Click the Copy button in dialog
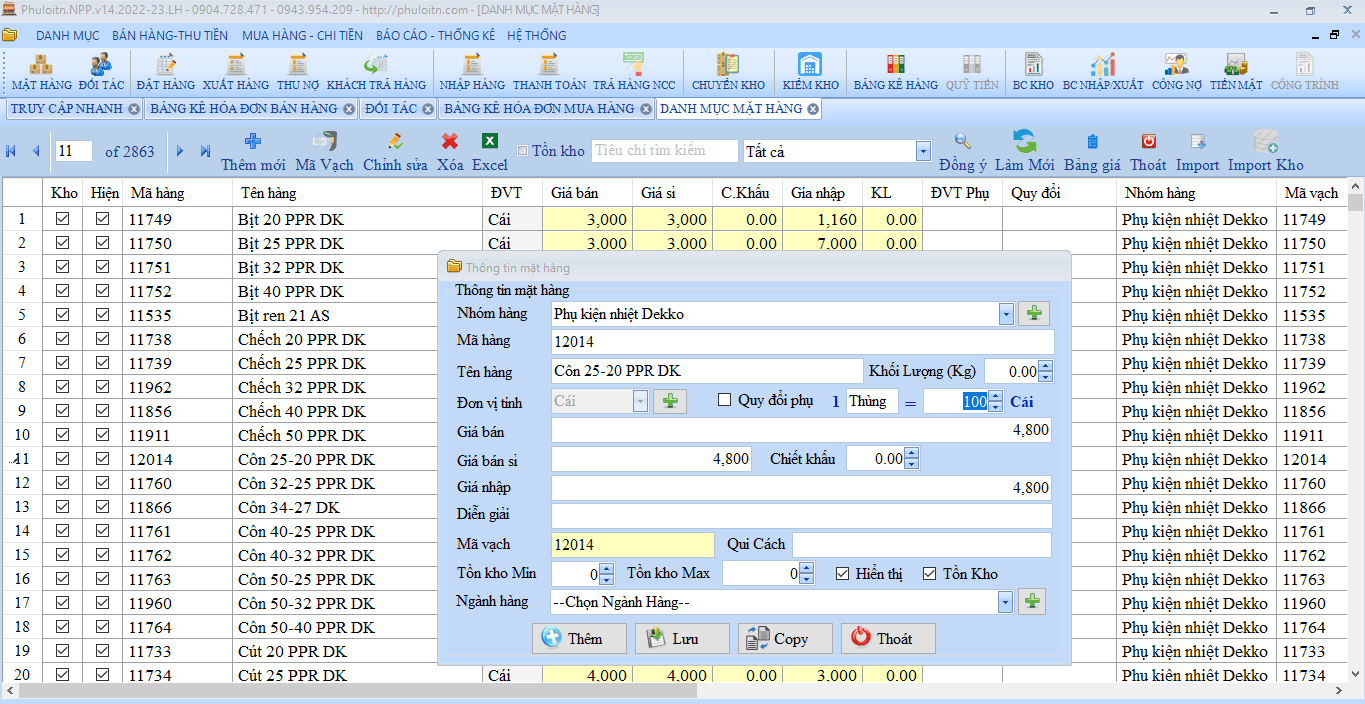This screenshot has width=1365, height=704. point(785,639)
